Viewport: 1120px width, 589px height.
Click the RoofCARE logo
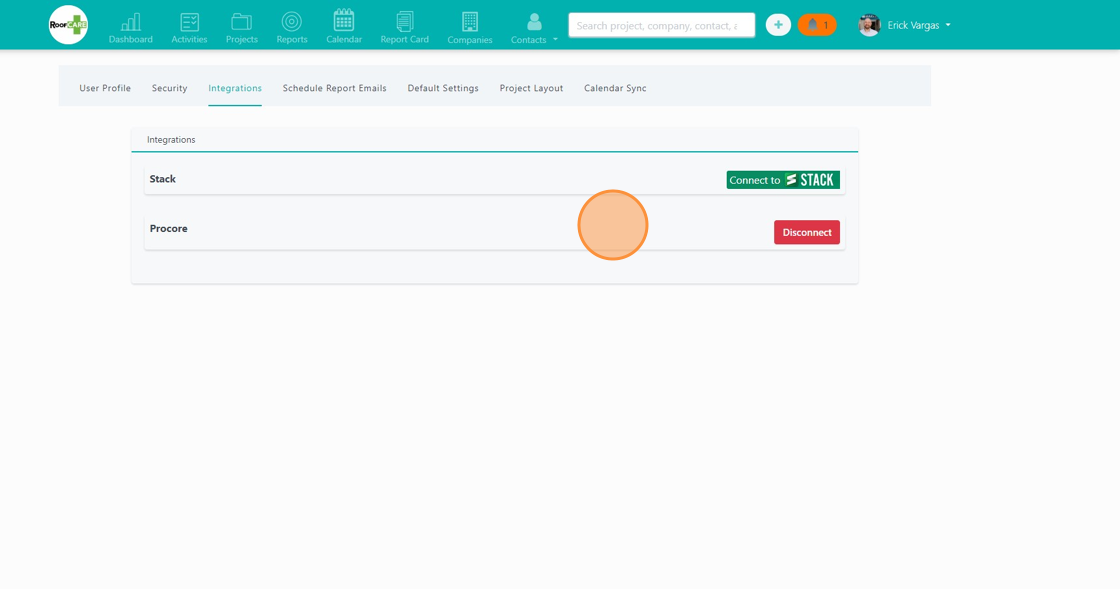67,24
